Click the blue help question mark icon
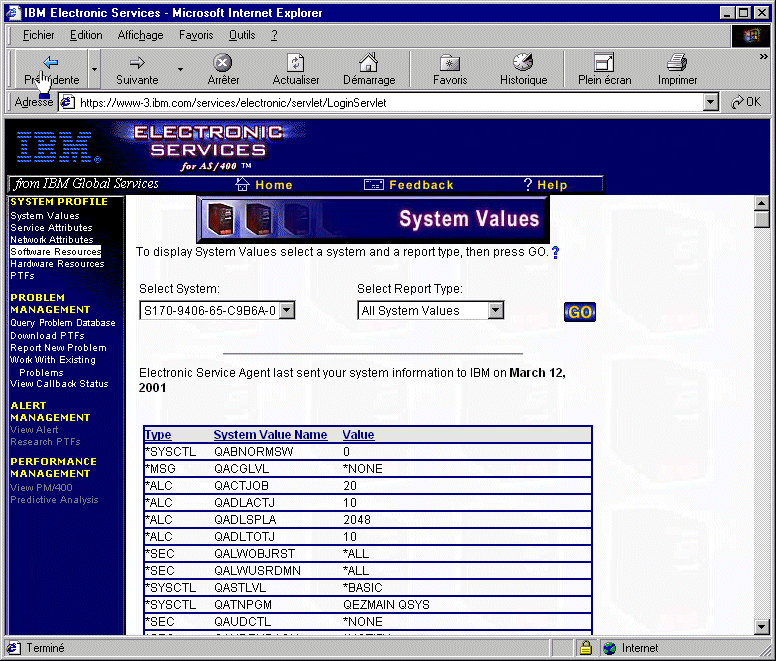The height and width of the screenshot is (661, 776). coord(555,252)
